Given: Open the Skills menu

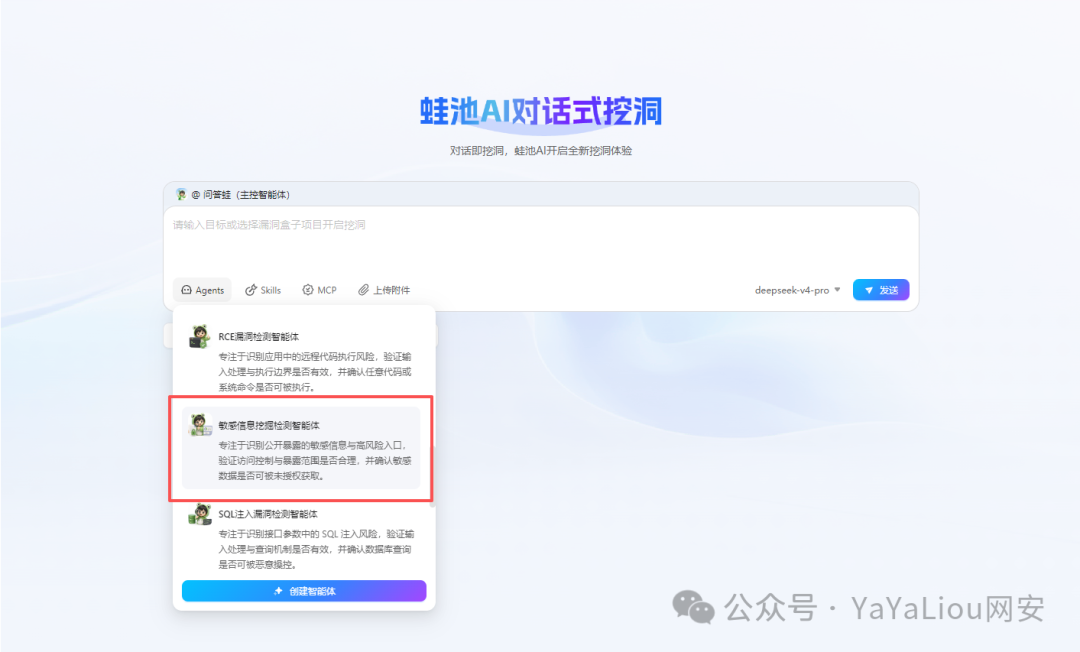Looking at the screenshot, I should pos(263,290).
